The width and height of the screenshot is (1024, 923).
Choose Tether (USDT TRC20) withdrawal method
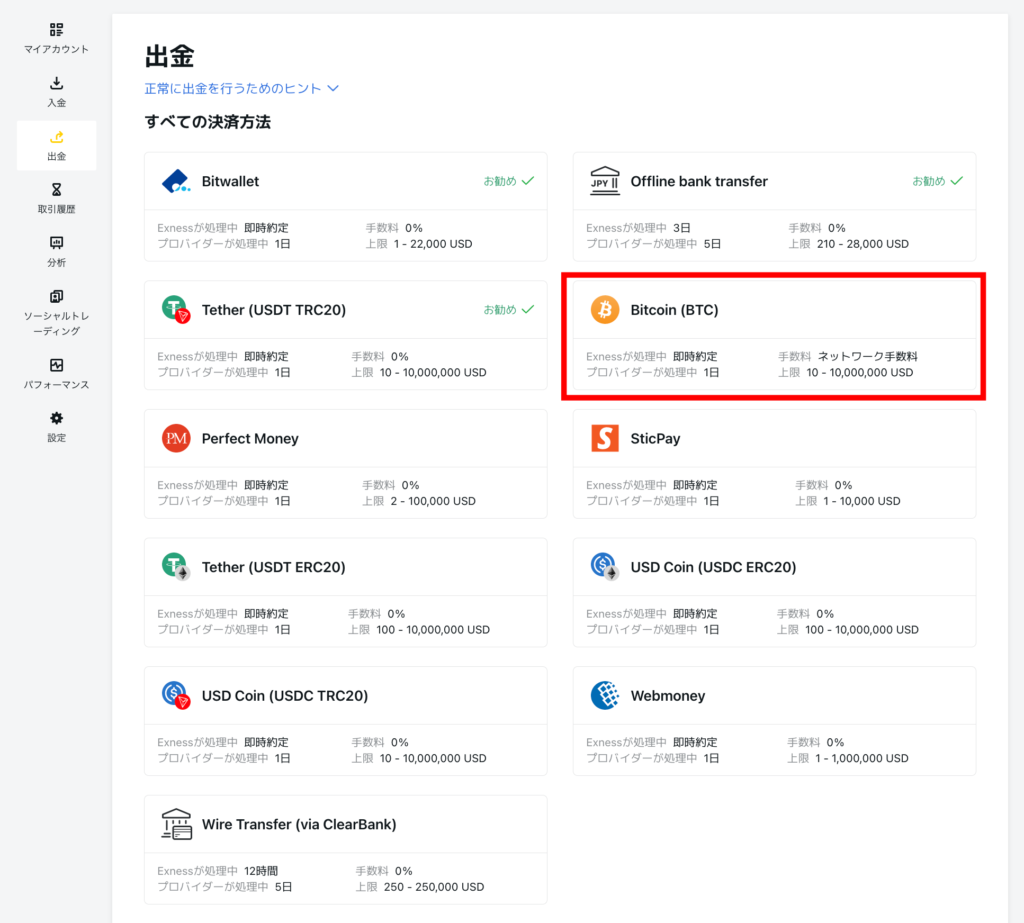coord(345,335)
